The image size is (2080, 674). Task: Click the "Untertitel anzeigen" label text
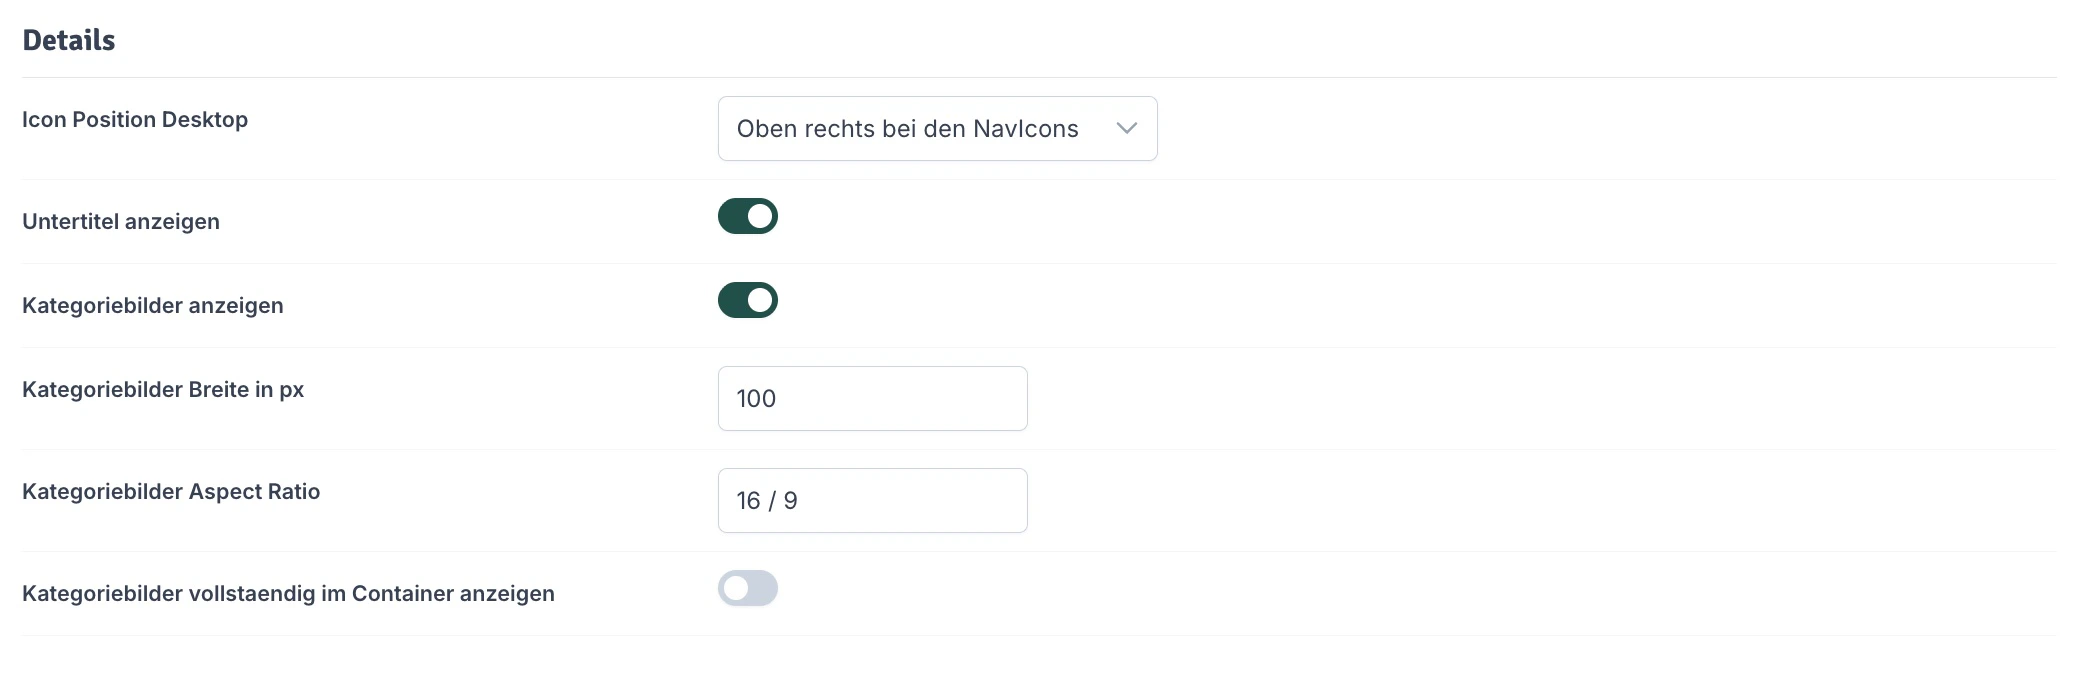[x=121, y=221]
